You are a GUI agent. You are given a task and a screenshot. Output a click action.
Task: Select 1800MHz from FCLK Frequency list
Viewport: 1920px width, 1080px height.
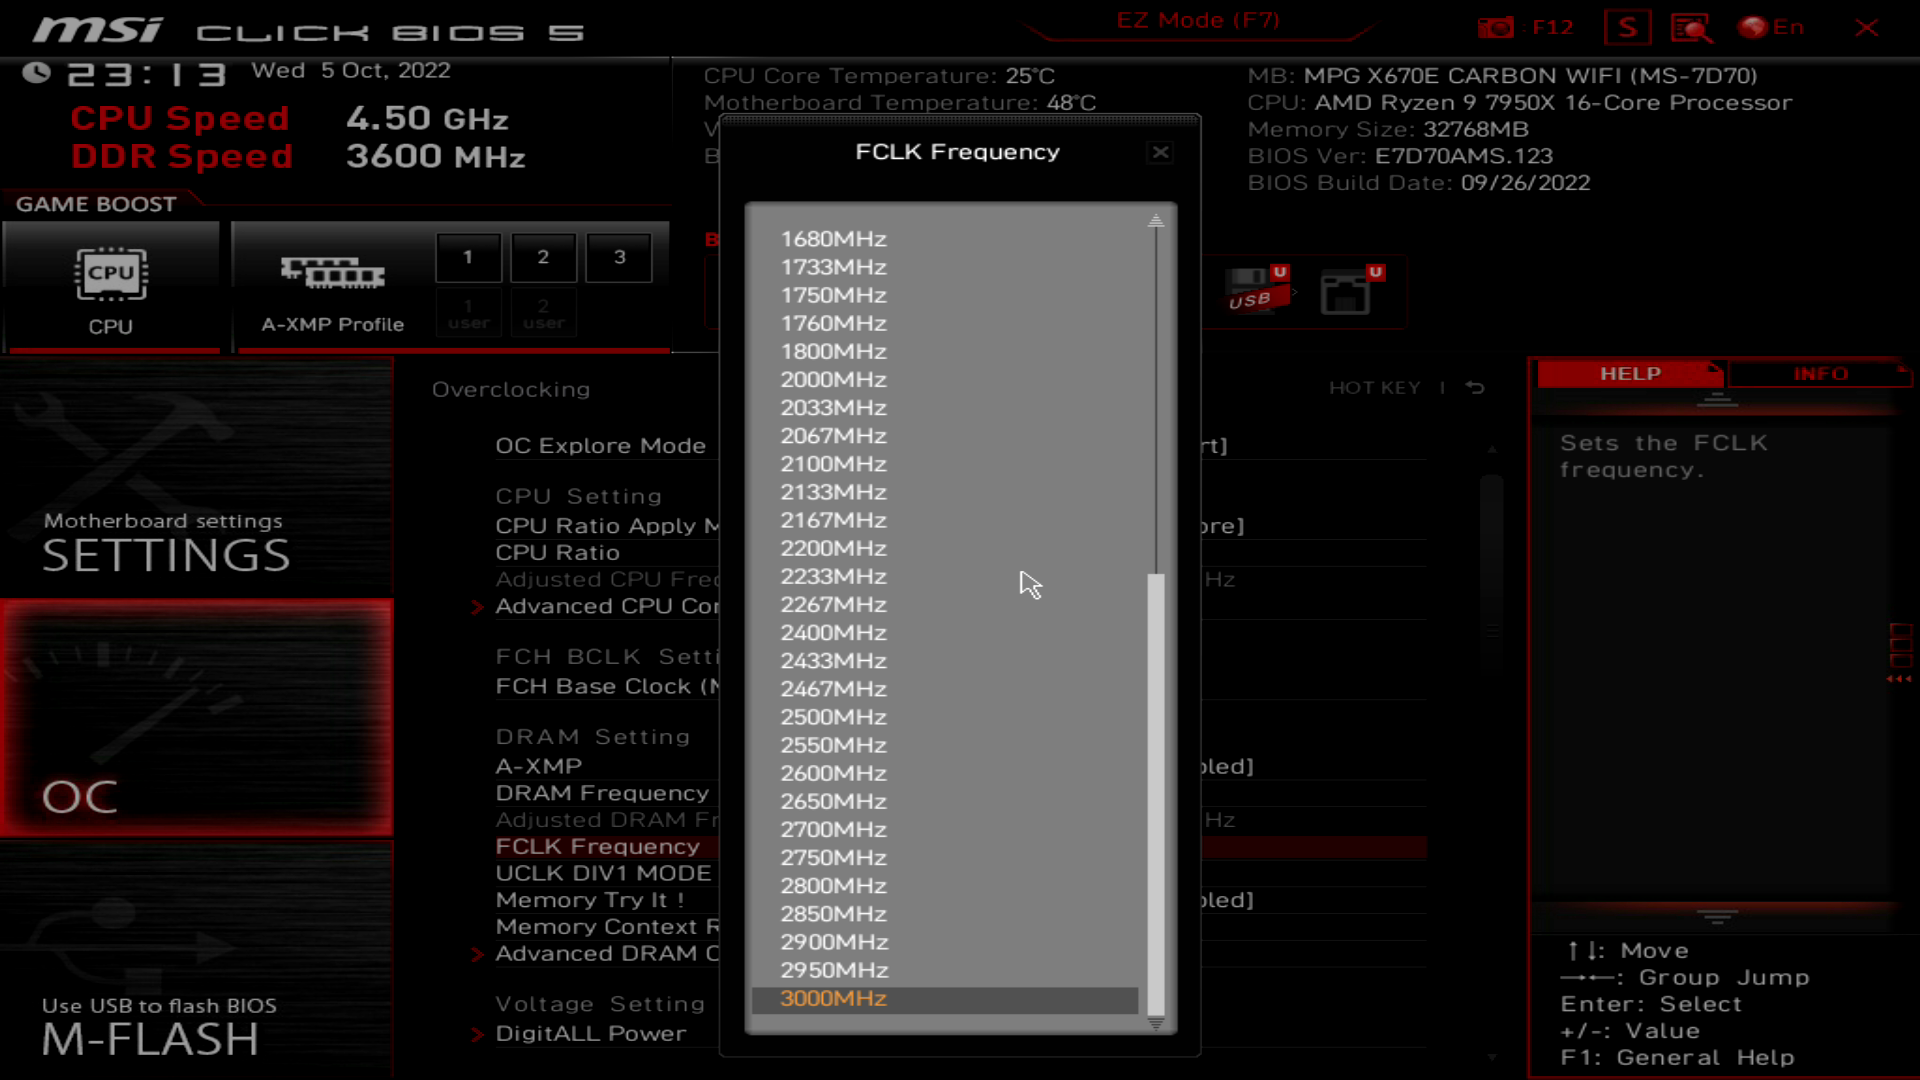pyautogui.click(x=832, y=351)
